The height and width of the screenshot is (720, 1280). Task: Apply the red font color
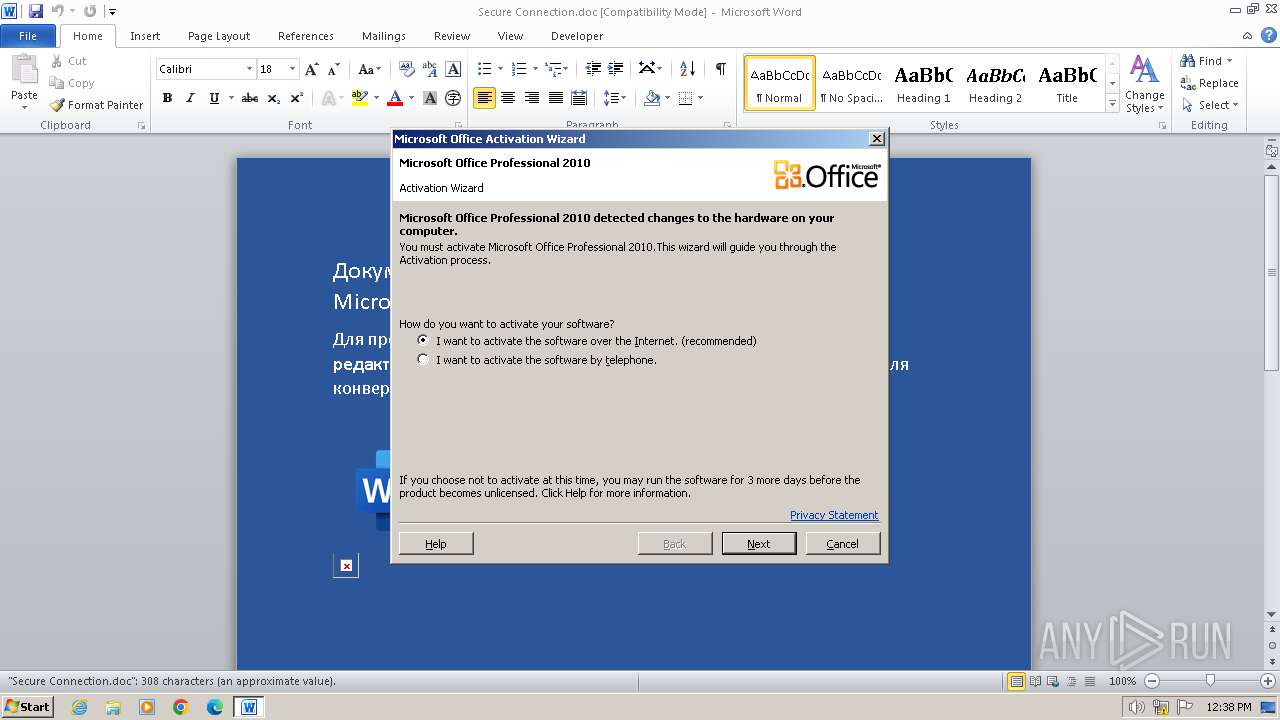pos(395,98)
